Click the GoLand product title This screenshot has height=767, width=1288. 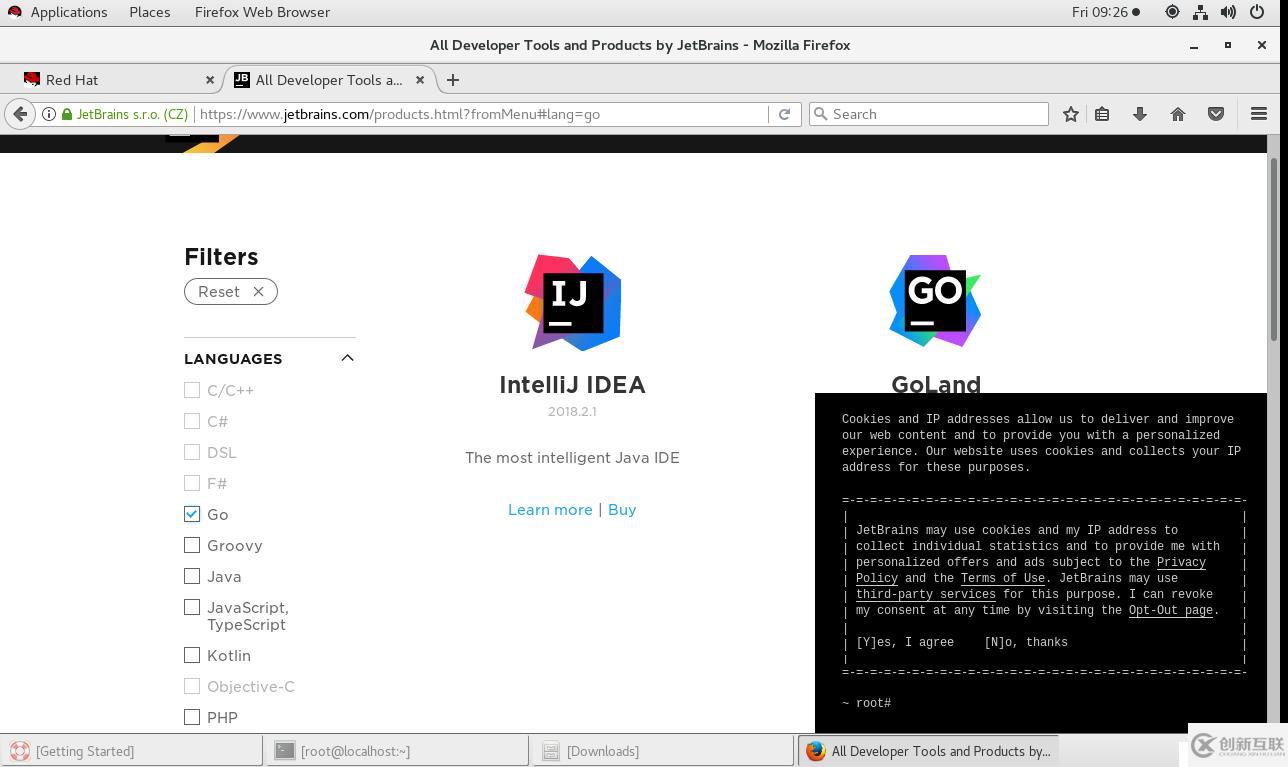[936, 384]
